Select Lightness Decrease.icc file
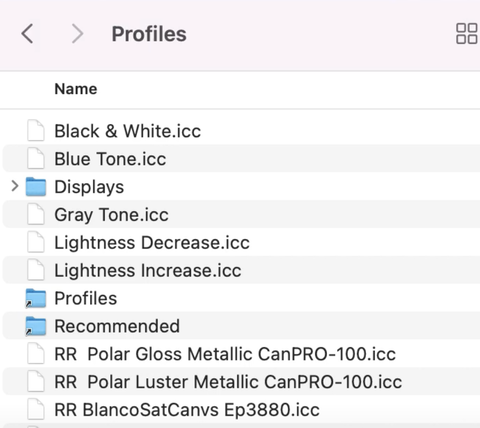The image size is (480, 428). click(x=241, y=242)
